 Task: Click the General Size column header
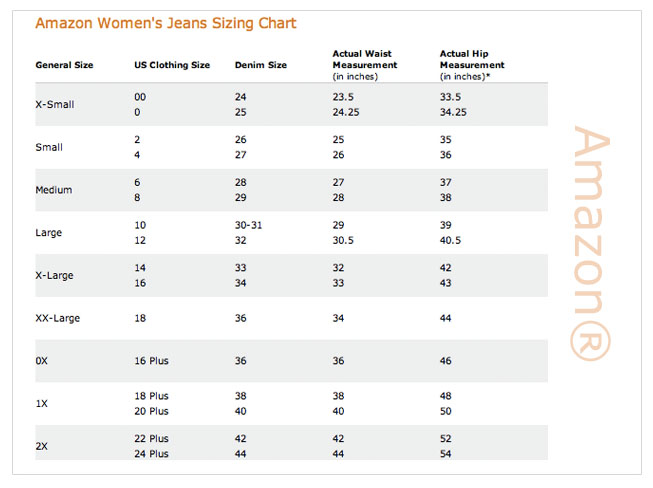64,65
